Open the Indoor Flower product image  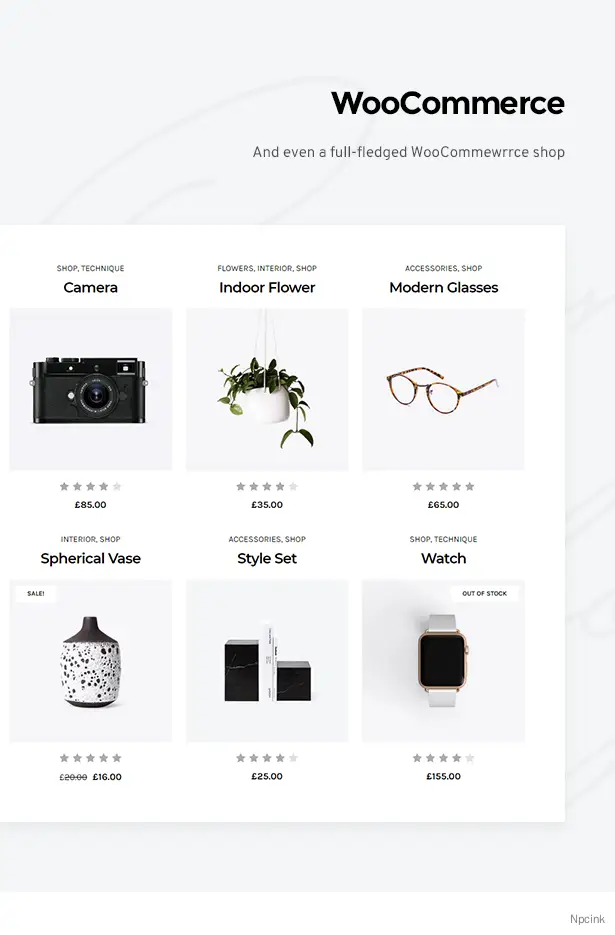coord(267,389)
